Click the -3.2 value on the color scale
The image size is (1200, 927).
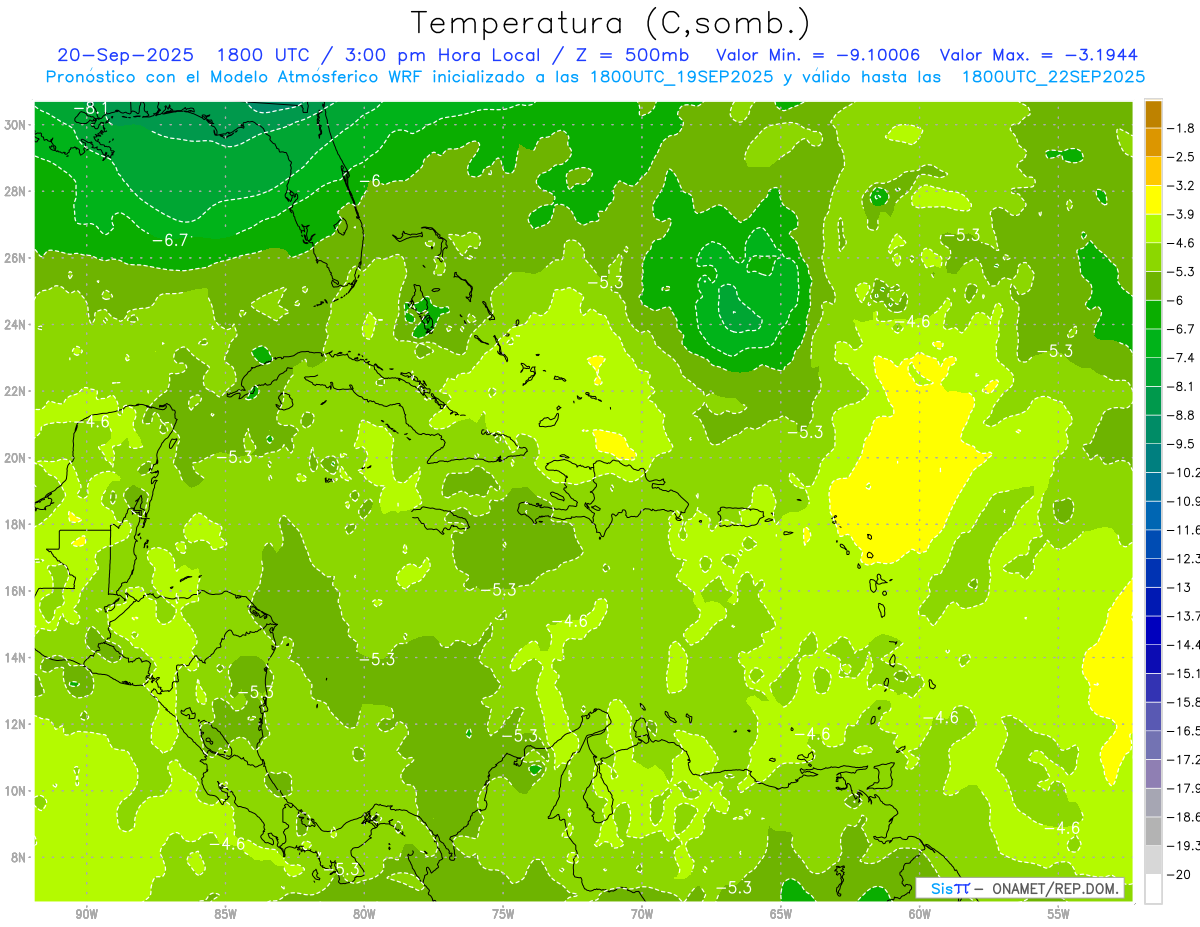1182,186
